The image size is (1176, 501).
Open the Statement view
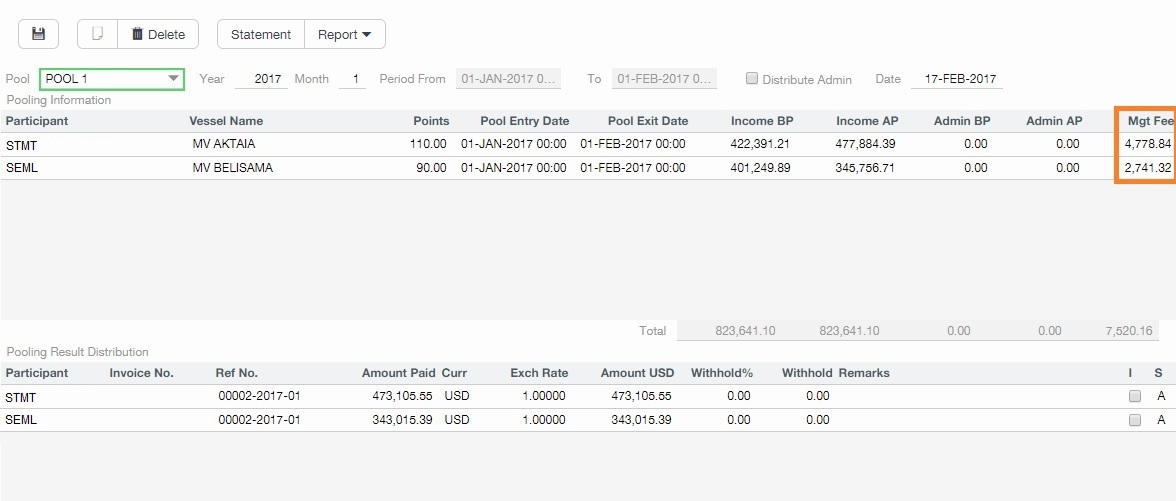click(260, 34)
